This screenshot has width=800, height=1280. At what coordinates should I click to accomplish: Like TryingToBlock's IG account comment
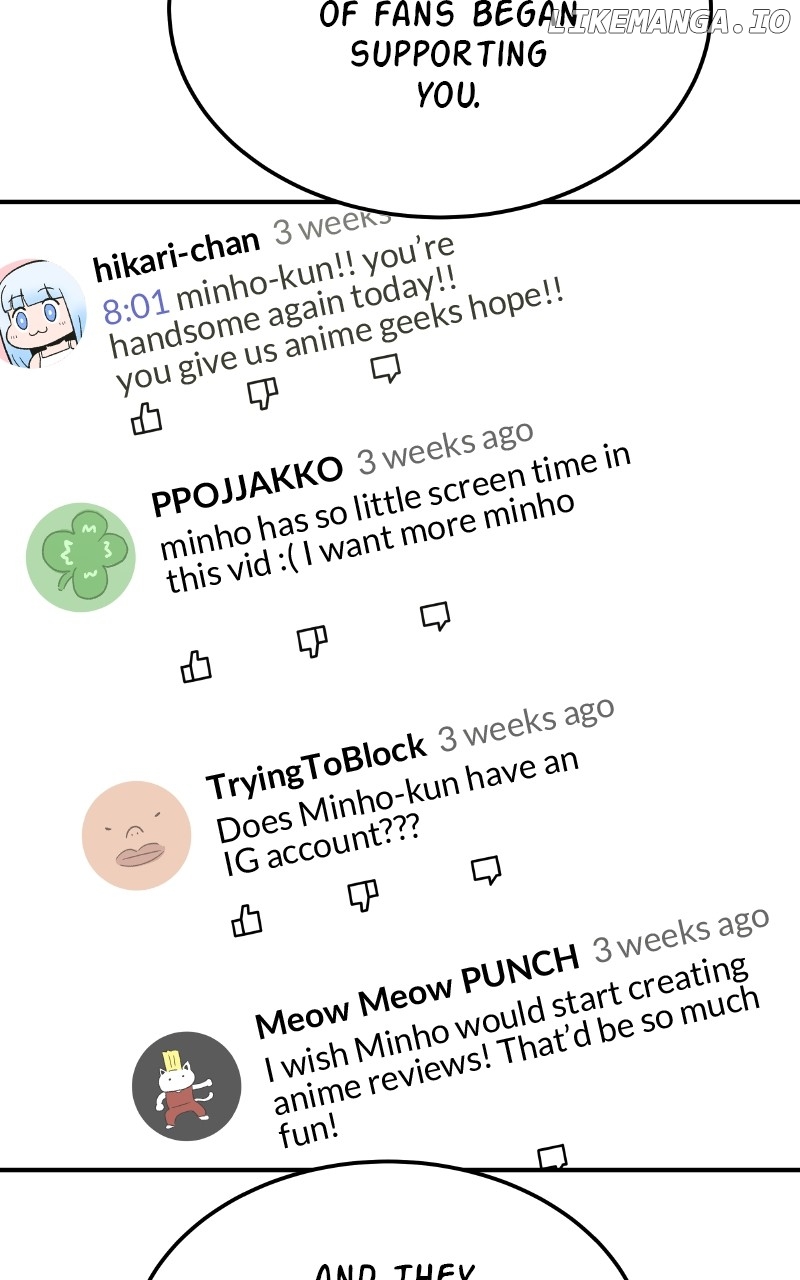point(246,919)
